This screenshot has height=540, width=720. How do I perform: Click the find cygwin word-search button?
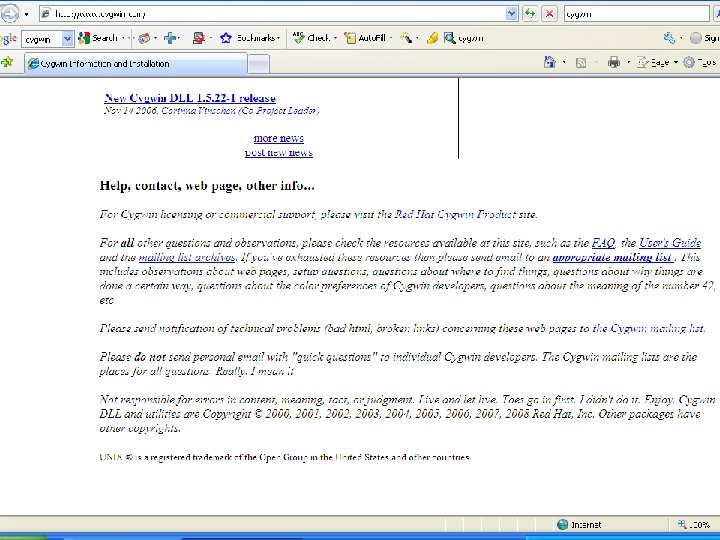464,38
